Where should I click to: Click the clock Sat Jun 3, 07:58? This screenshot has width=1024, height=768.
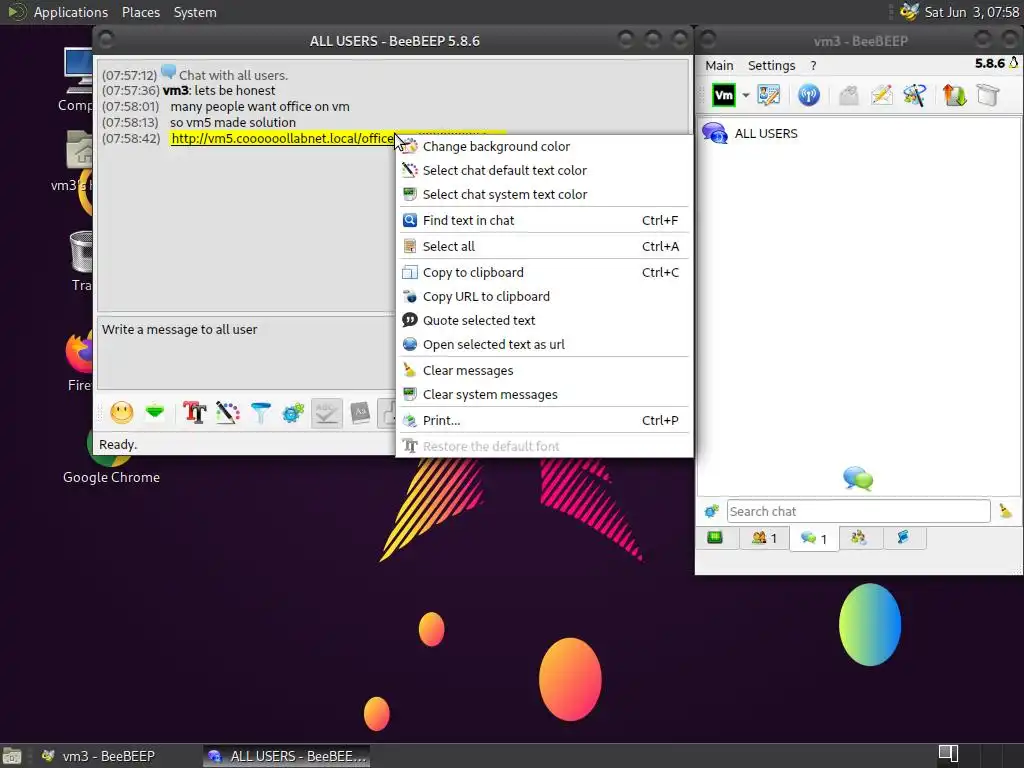click(971, 12)
